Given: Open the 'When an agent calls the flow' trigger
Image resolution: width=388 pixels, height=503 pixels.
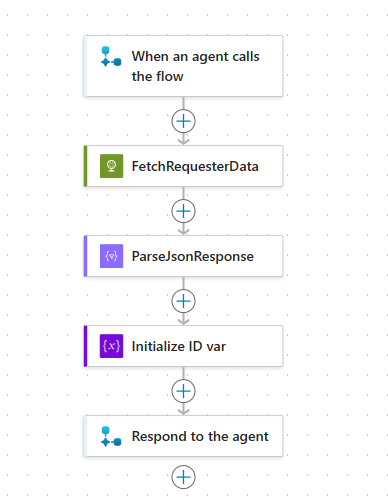Looking at the screenshot, I should pyautogui.click(x=183, y=66).
